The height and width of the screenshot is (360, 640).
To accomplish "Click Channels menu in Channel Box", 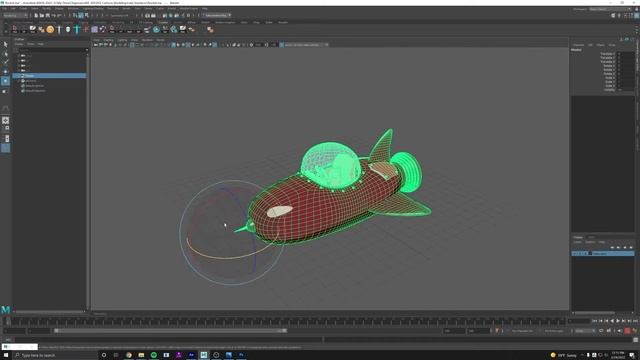I will pos(578,45).
